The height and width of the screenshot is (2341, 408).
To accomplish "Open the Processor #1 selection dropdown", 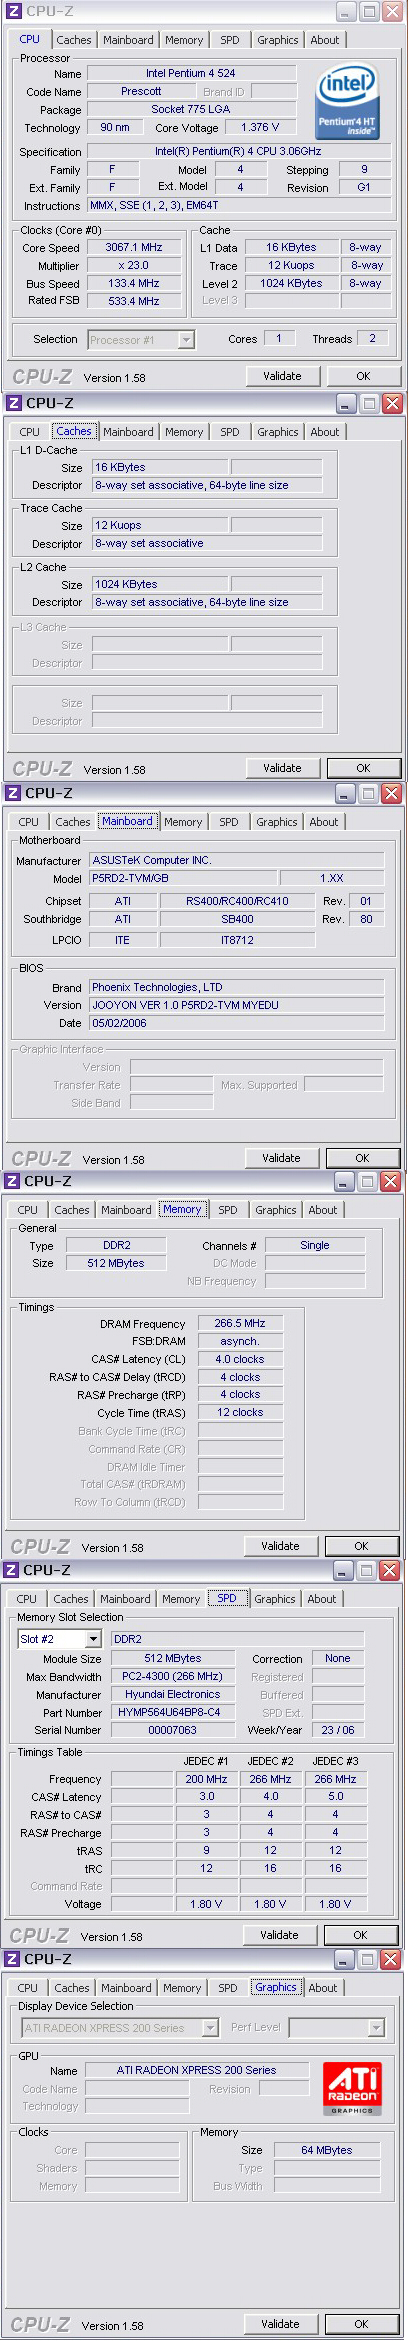I will click(186, 340).
